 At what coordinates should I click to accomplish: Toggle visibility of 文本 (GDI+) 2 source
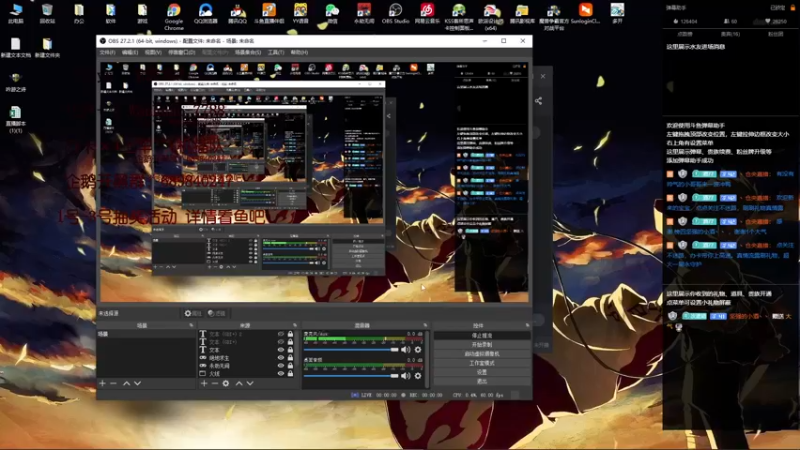(x=281, y=334)
